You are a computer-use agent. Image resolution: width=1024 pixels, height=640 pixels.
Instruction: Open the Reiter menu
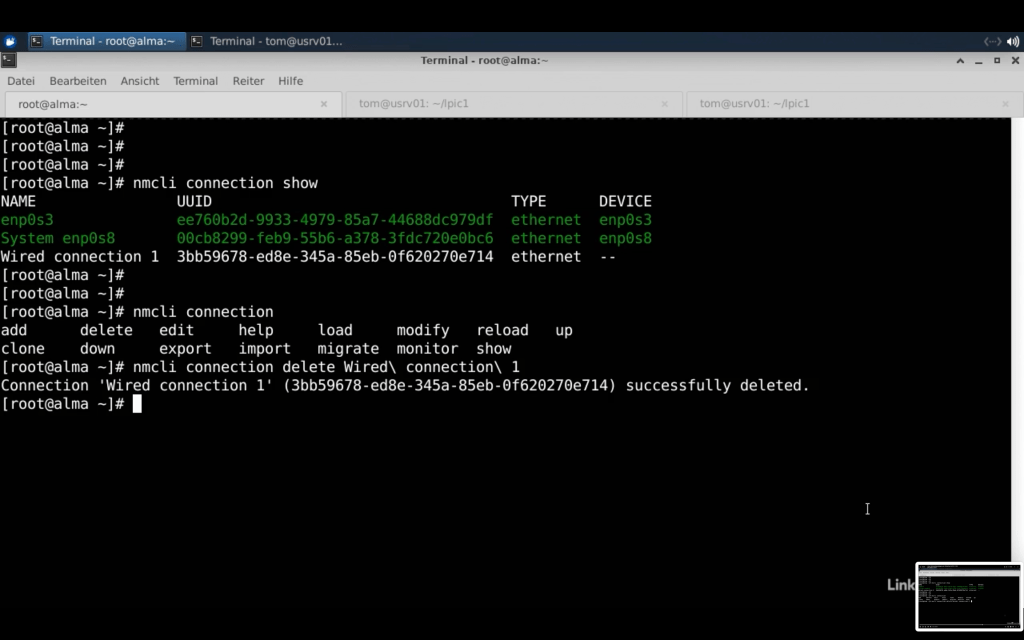pyautogui.click(x=248, y=81)
